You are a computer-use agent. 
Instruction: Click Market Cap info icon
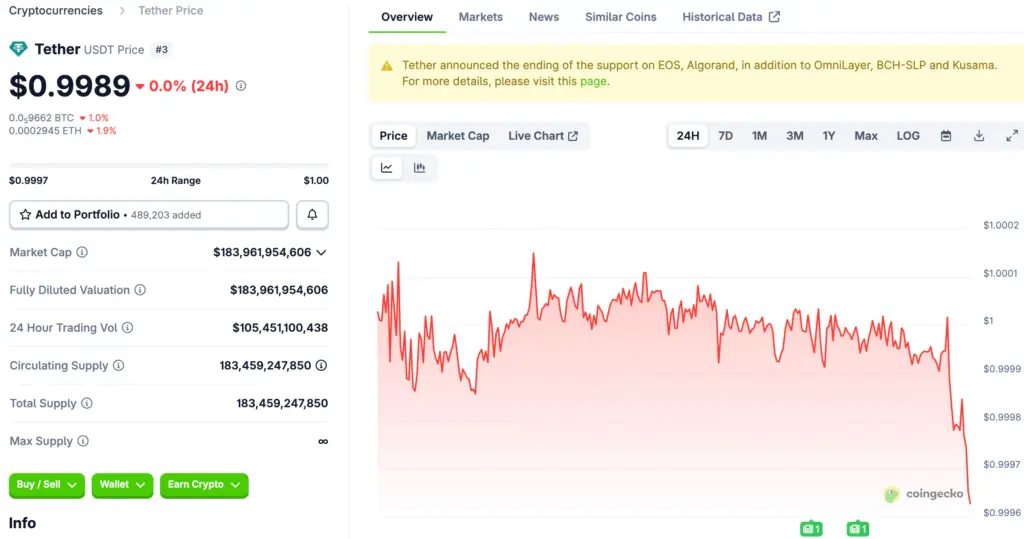pos(82,253)
